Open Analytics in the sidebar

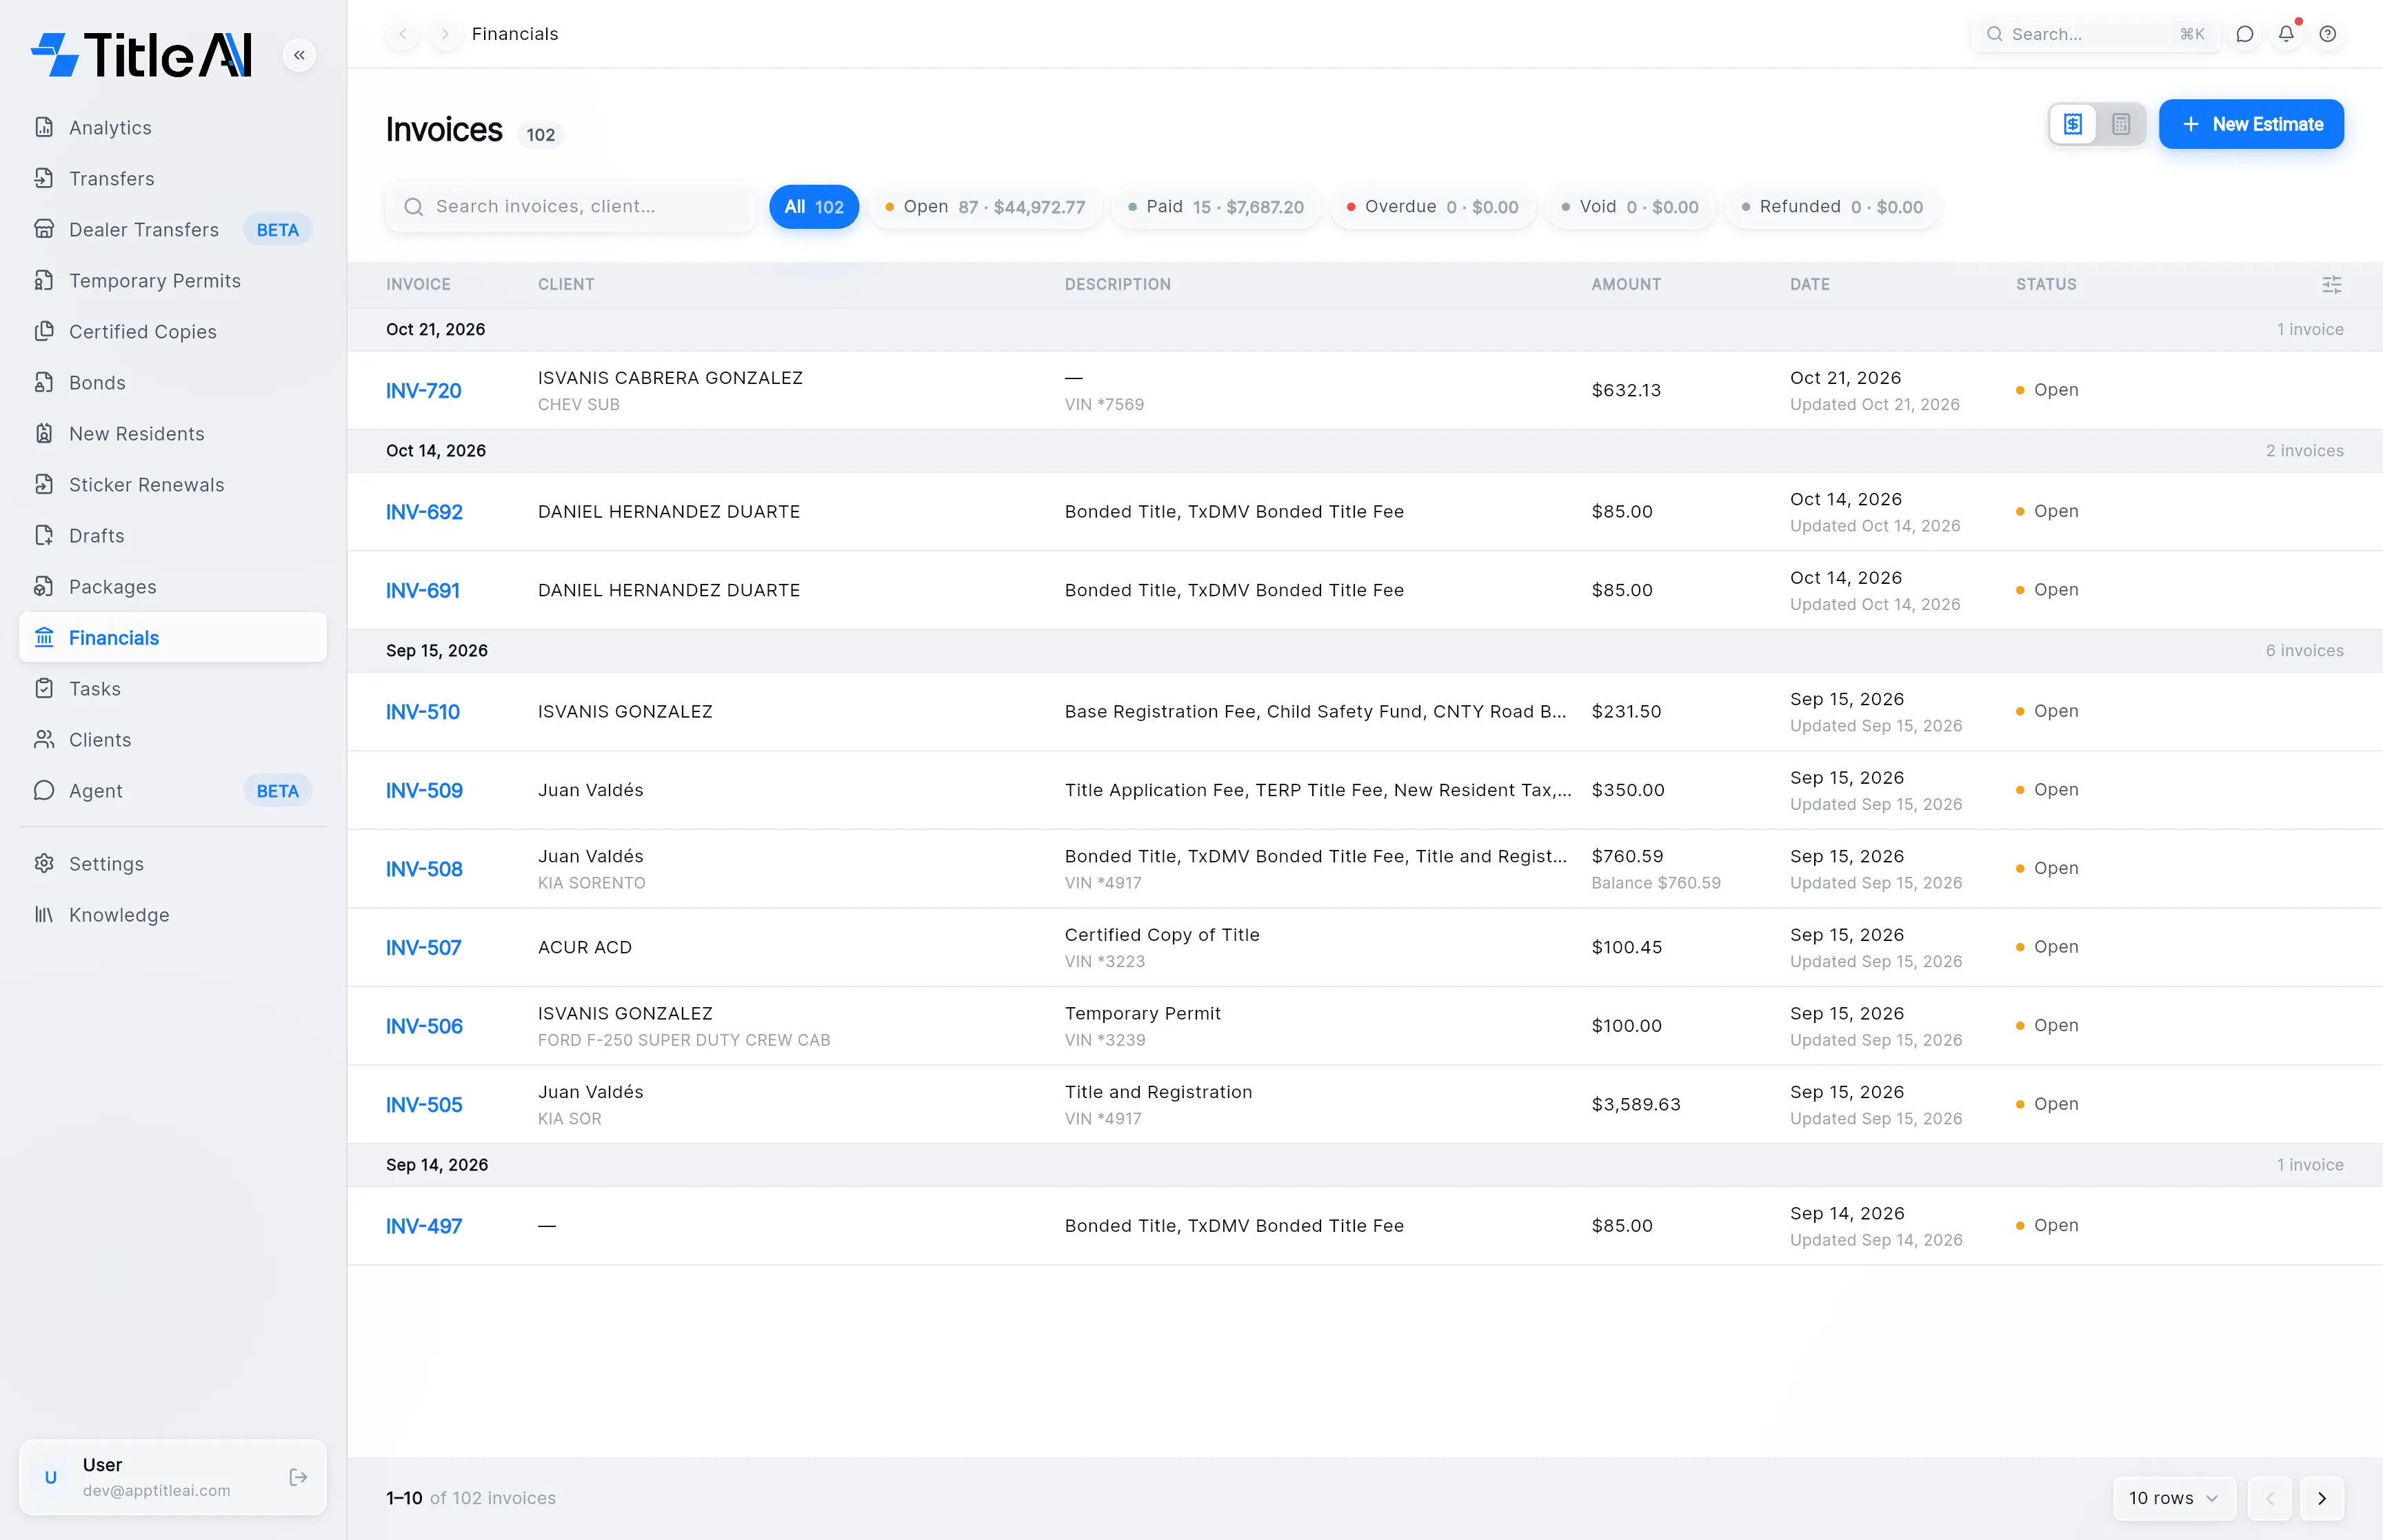tap(173, 128)
